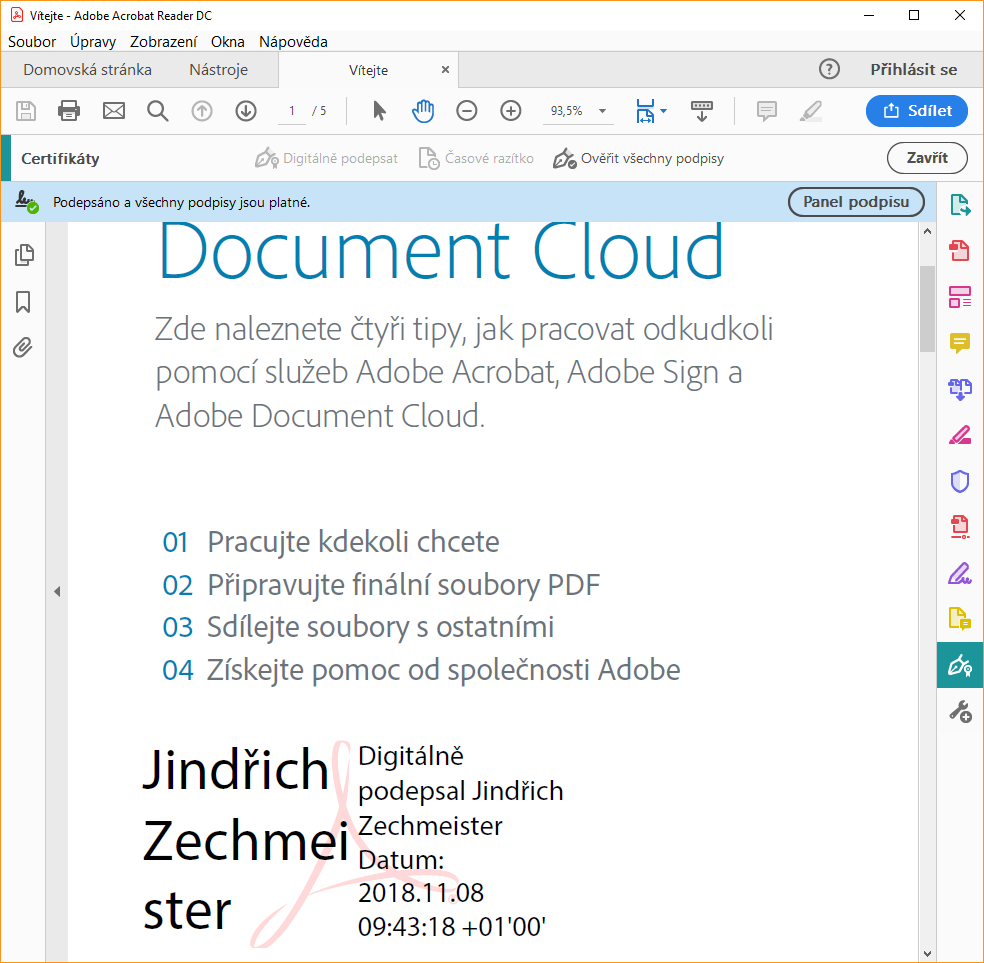984x963 pixels.
Task: Click 'Připravujte finální soubory PDF' heading
Action: pos(404,585)
